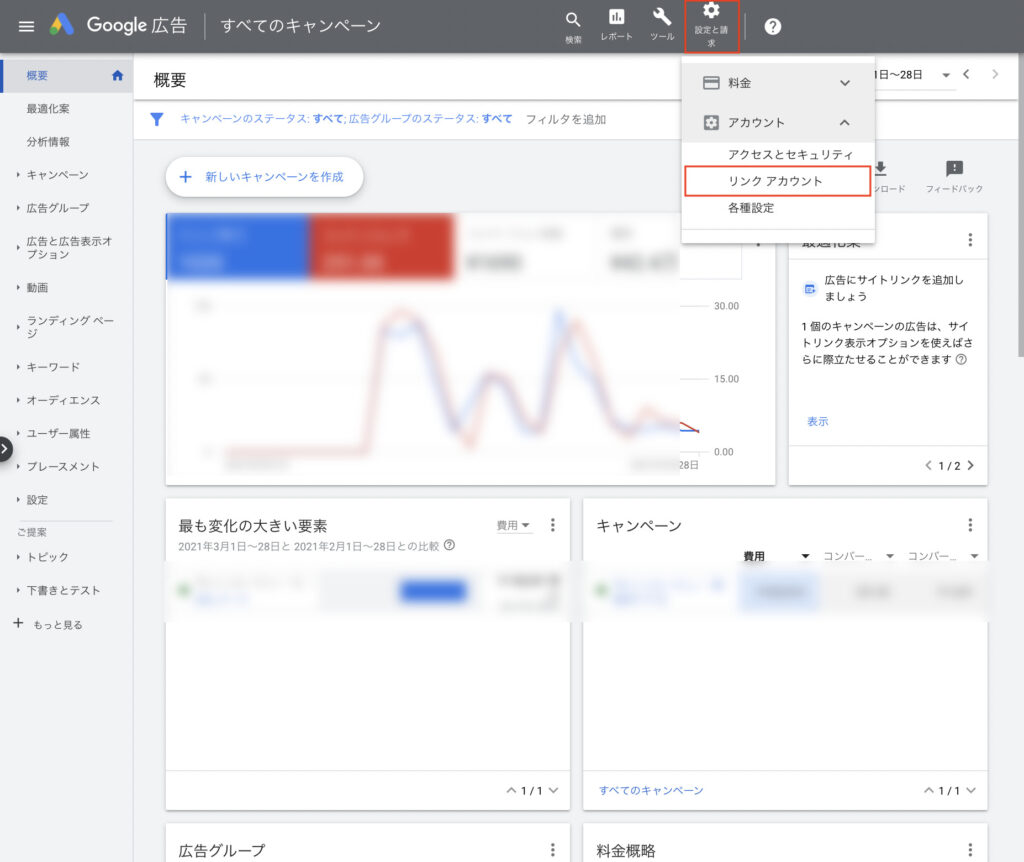Click 新しいキャンペーンを作成 button

264,177
